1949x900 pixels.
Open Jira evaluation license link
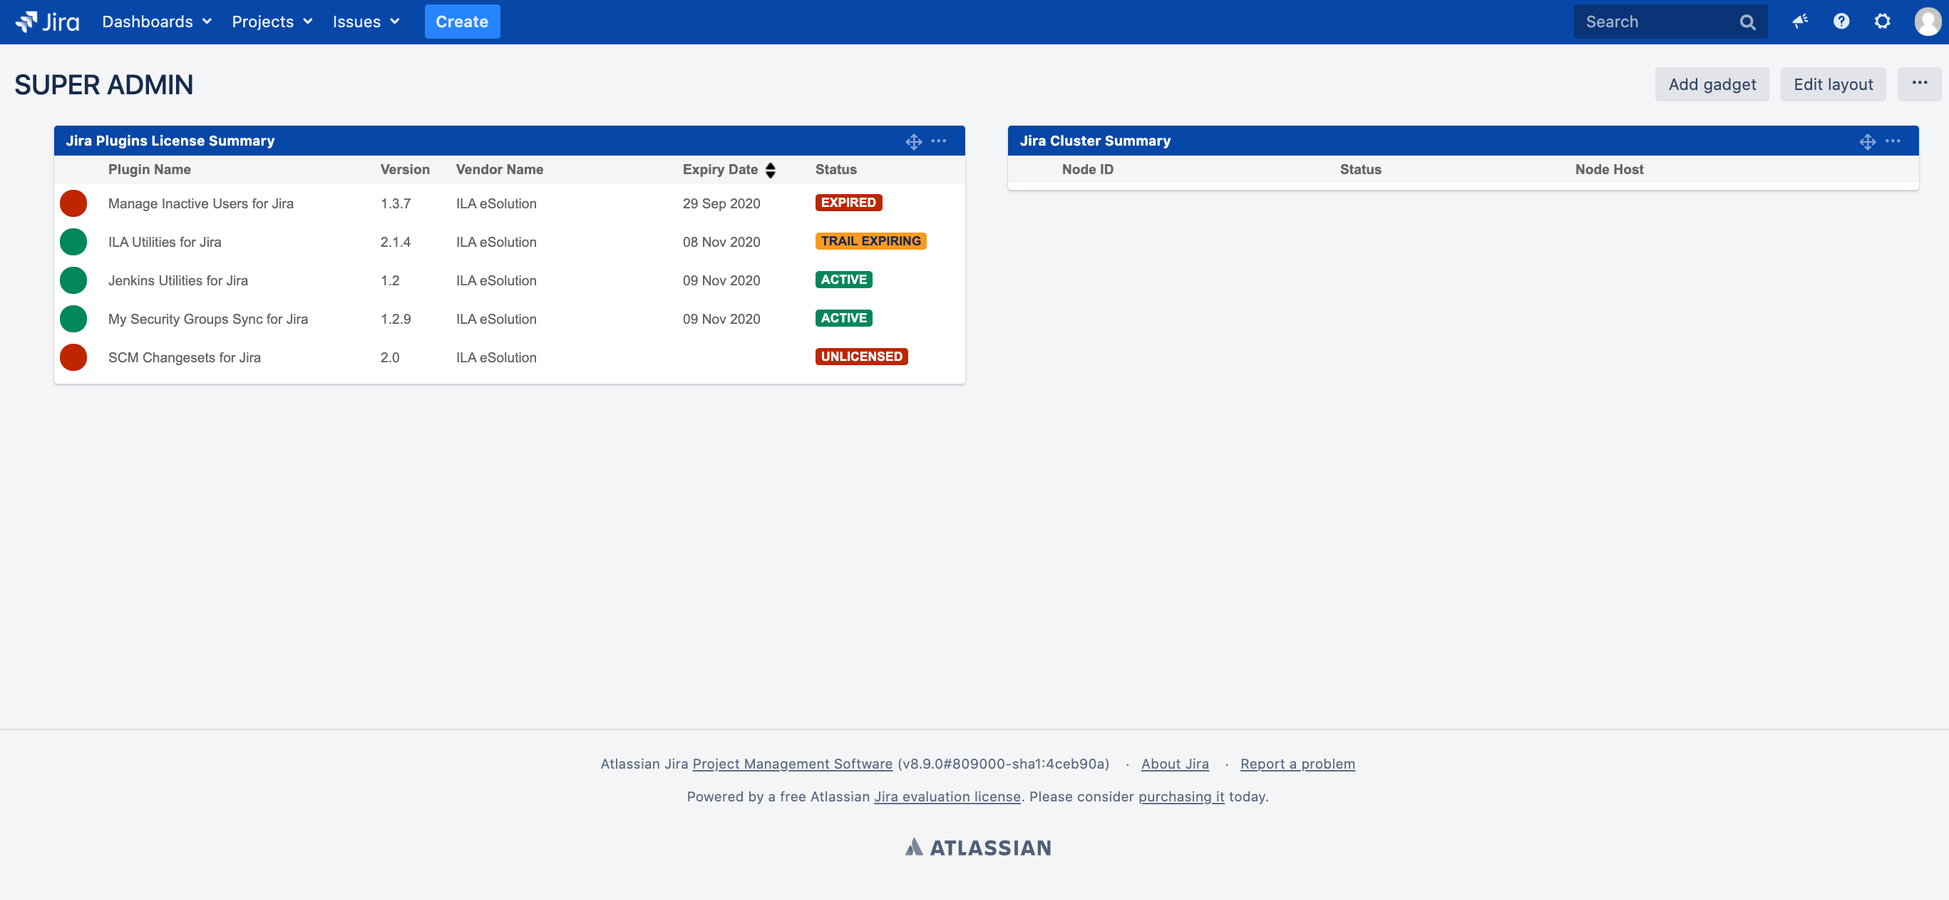point(948,797)
